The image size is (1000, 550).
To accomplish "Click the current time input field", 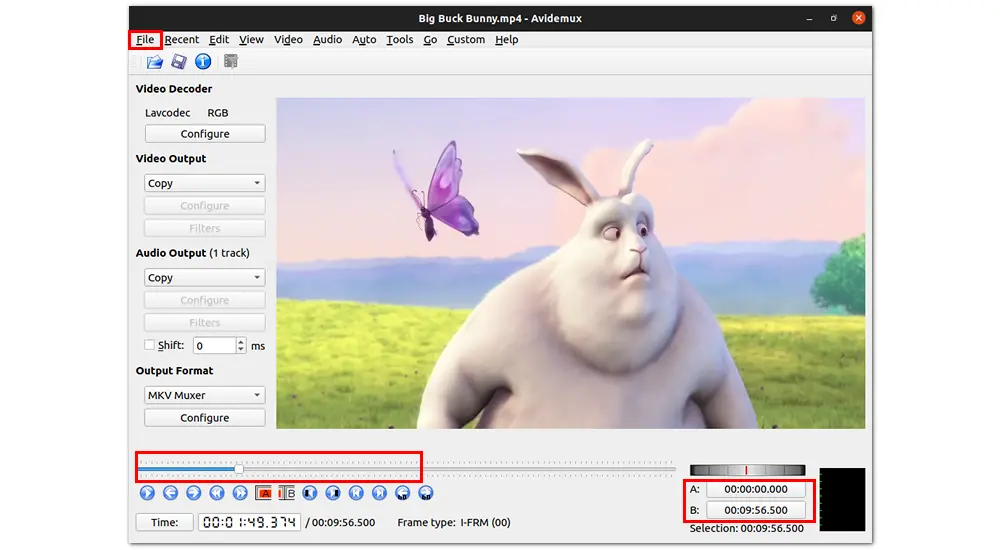I will [x=249, y=522].
